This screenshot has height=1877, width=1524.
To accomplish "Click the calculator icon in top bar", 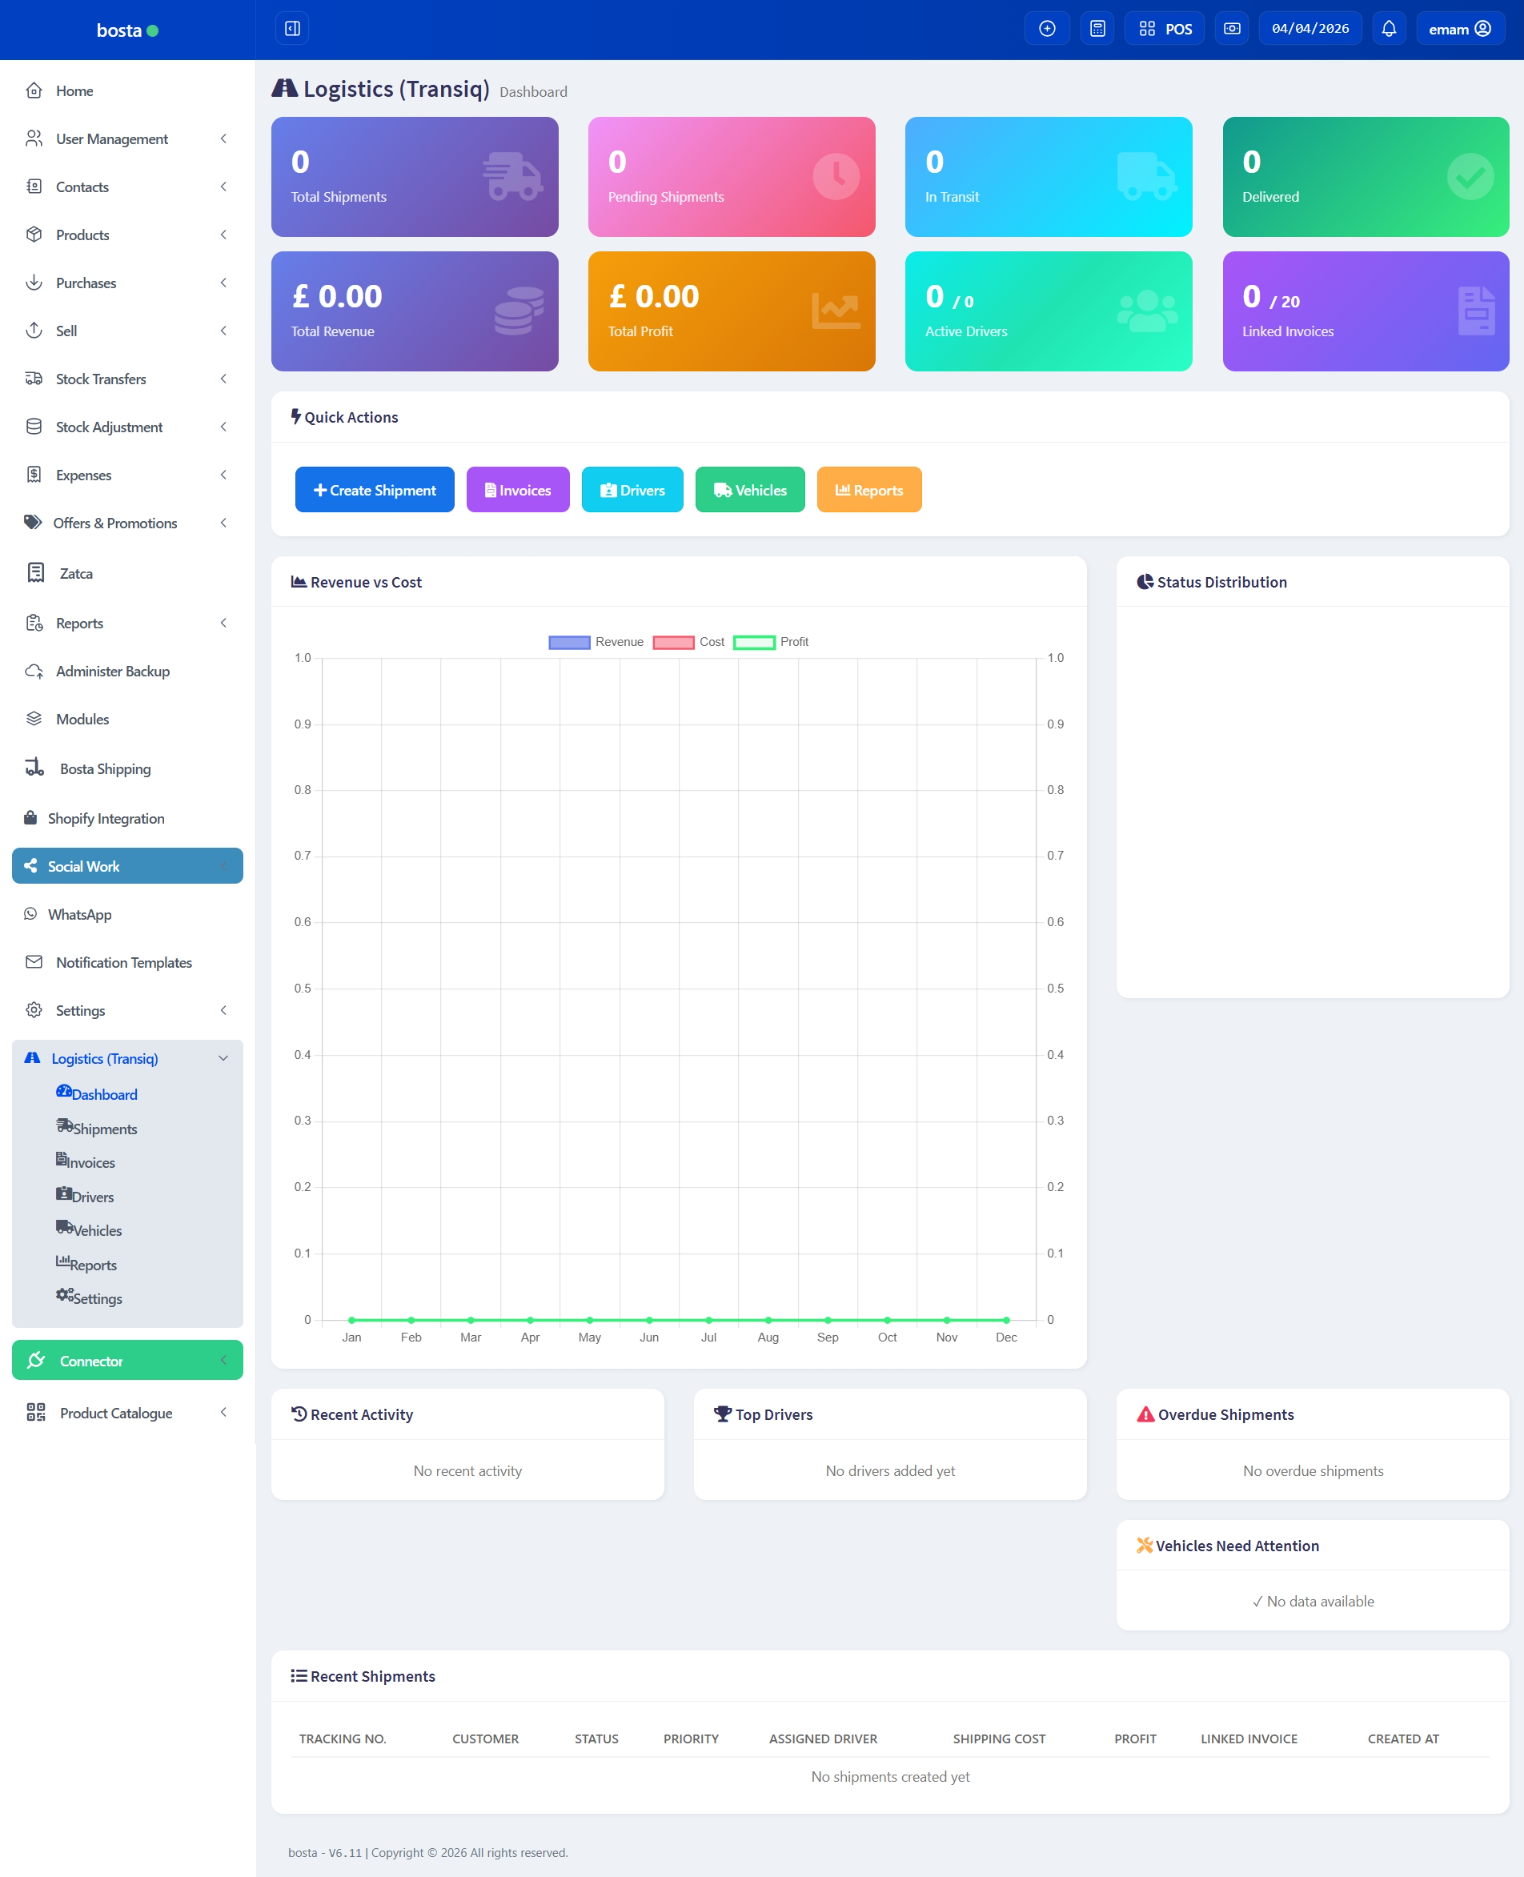I will click(x=1097, y=29).
